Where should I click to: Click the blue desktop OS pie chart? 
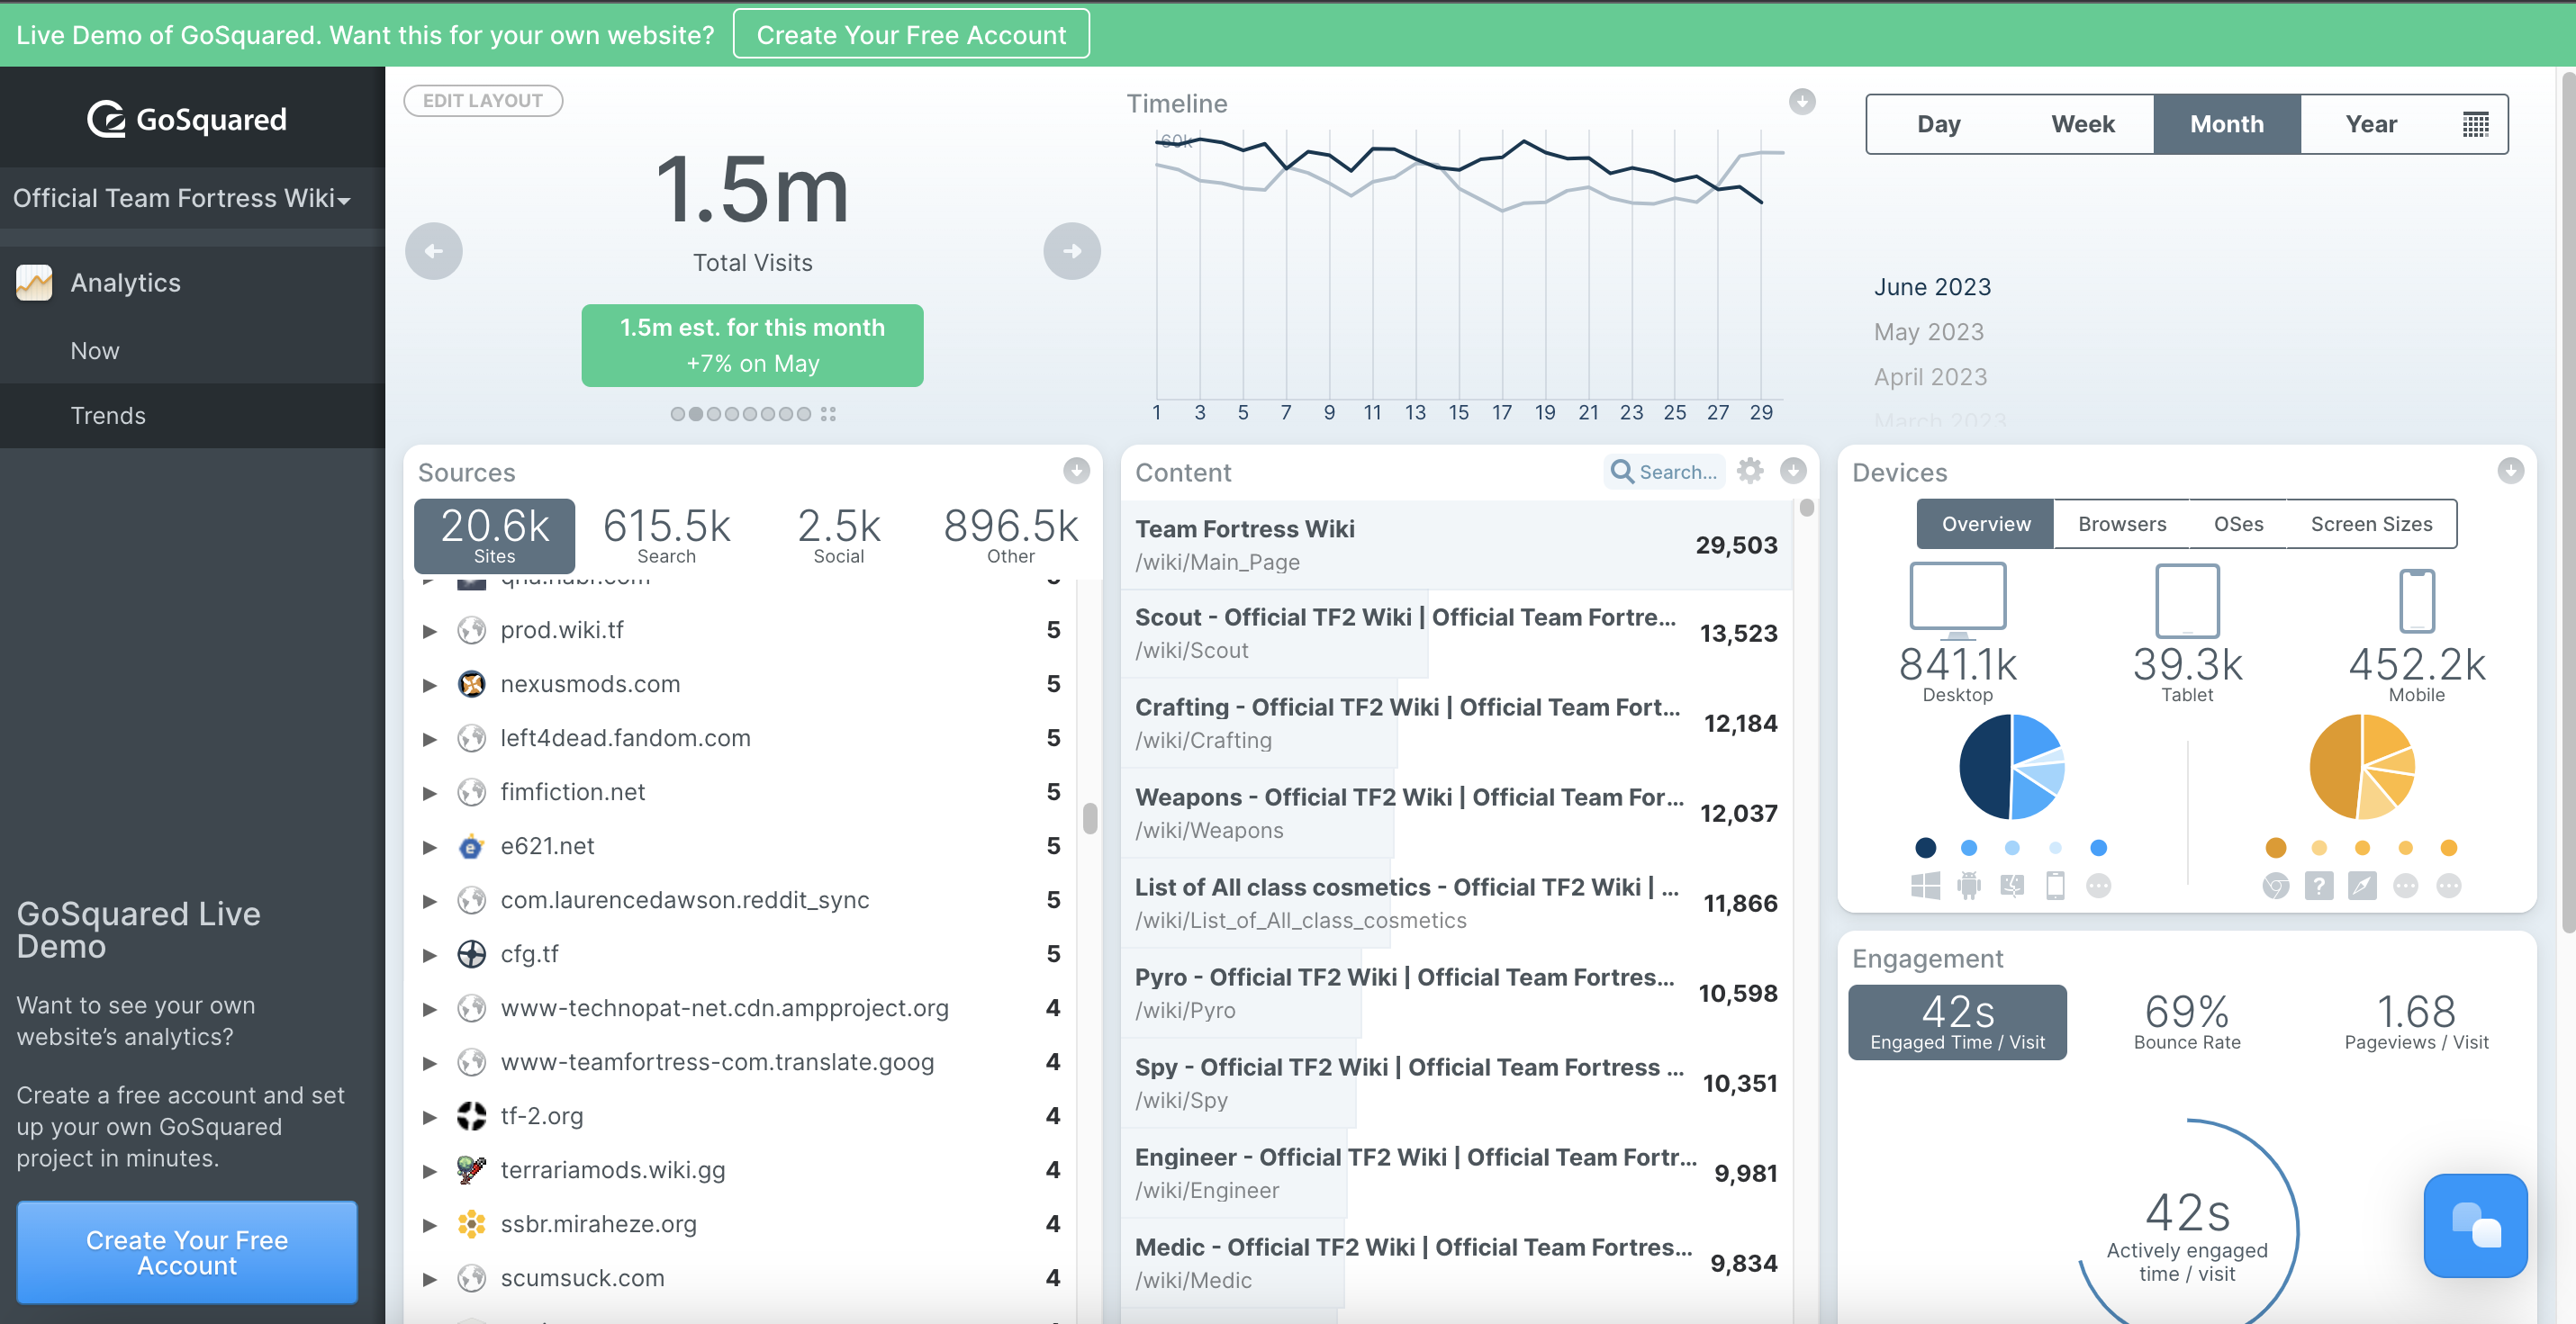point(2011,767)
